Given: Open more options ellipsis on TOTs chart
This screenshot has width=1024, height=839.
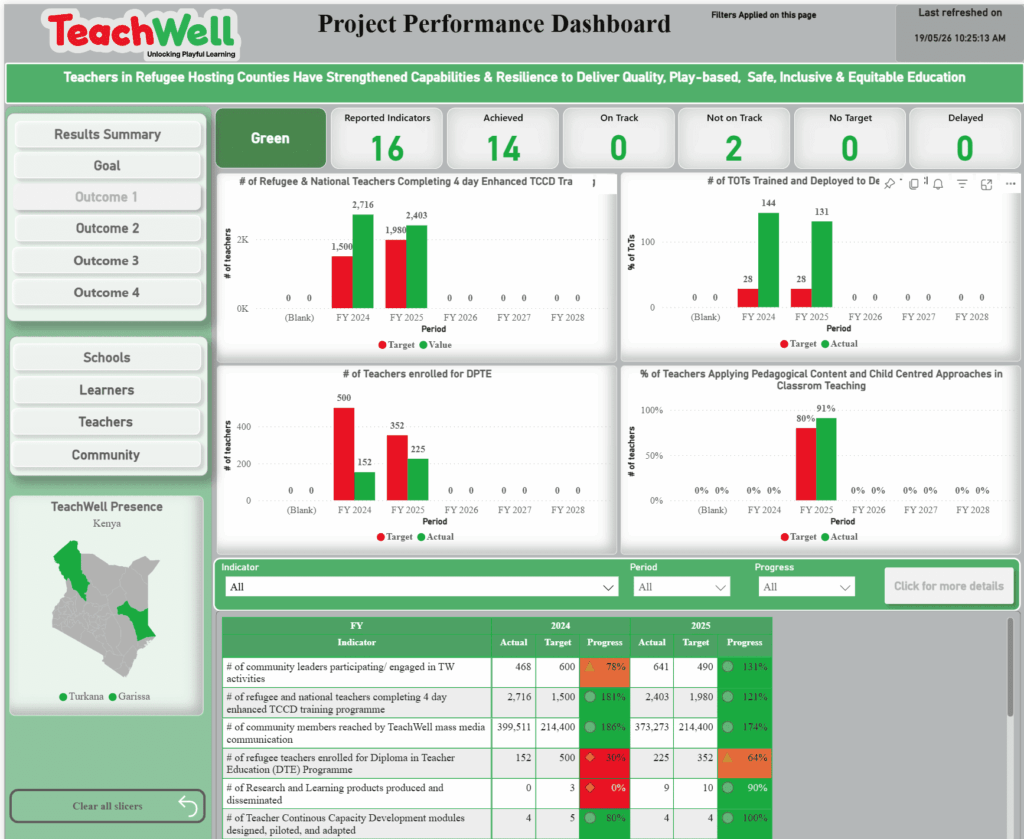Looking at the screenshot, I should [1010, 184].
